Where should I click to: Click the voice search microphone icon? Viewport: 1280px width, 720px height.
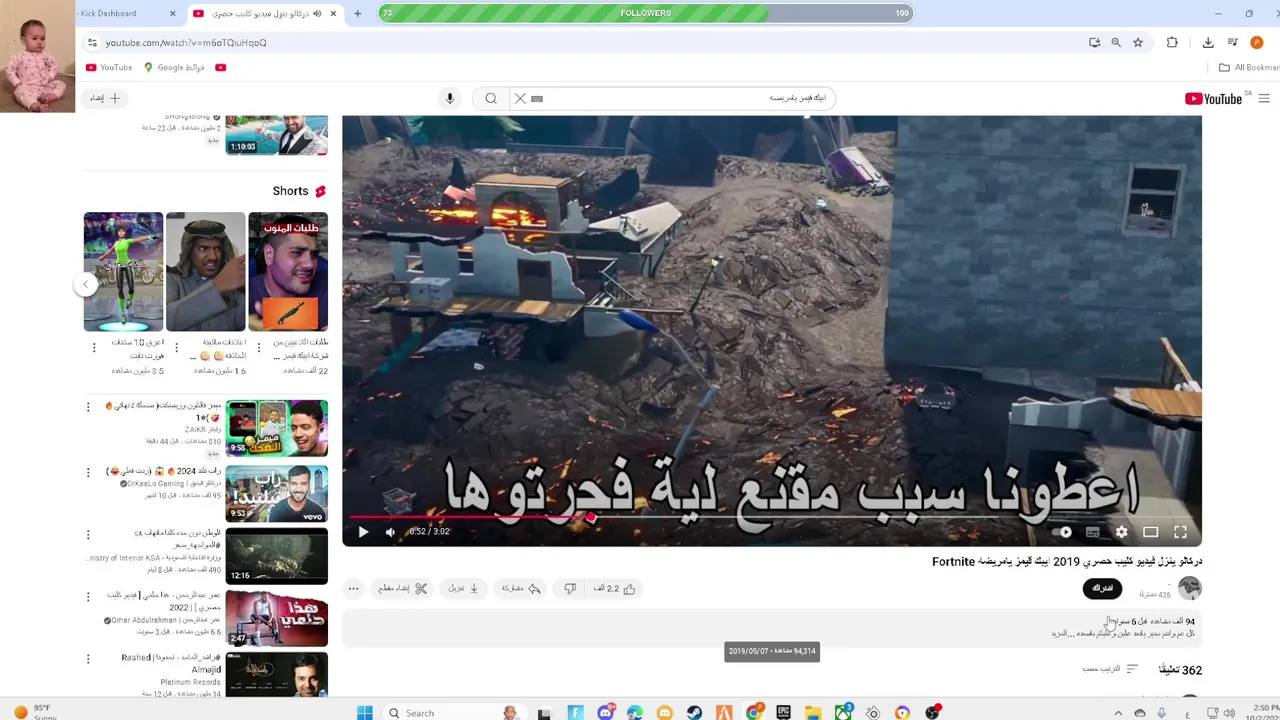pos(450,98)
